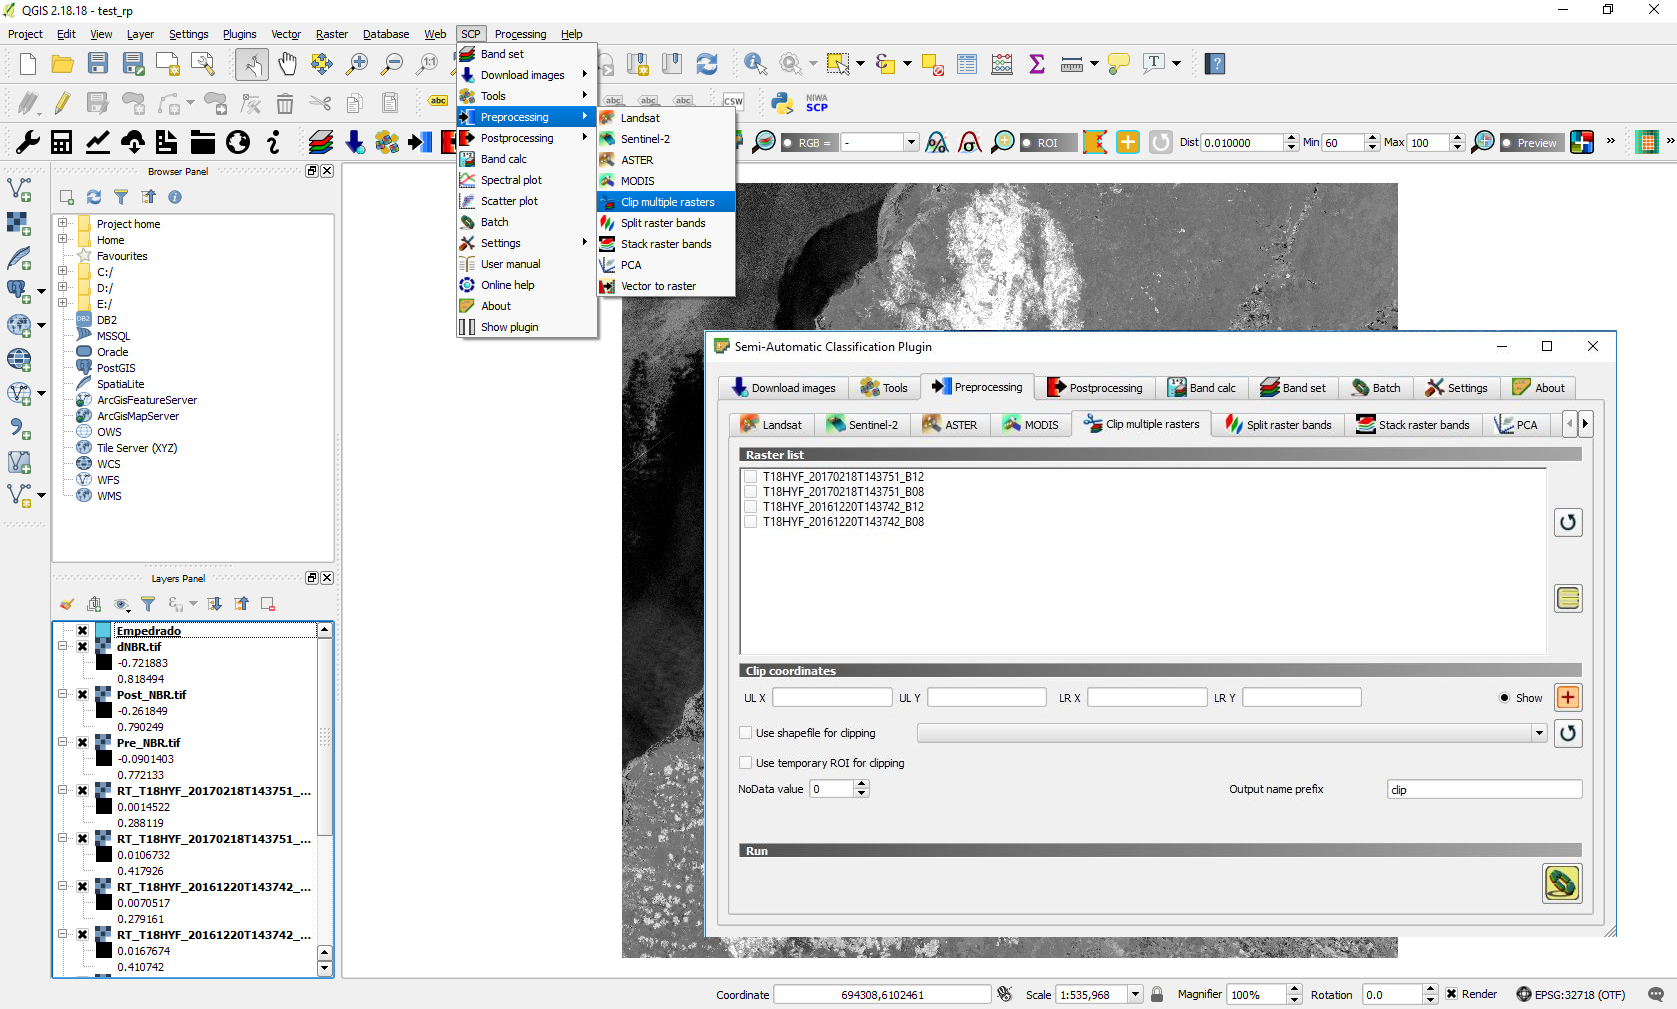Click the Refresh icon in Browser Panel

(94, 197)
